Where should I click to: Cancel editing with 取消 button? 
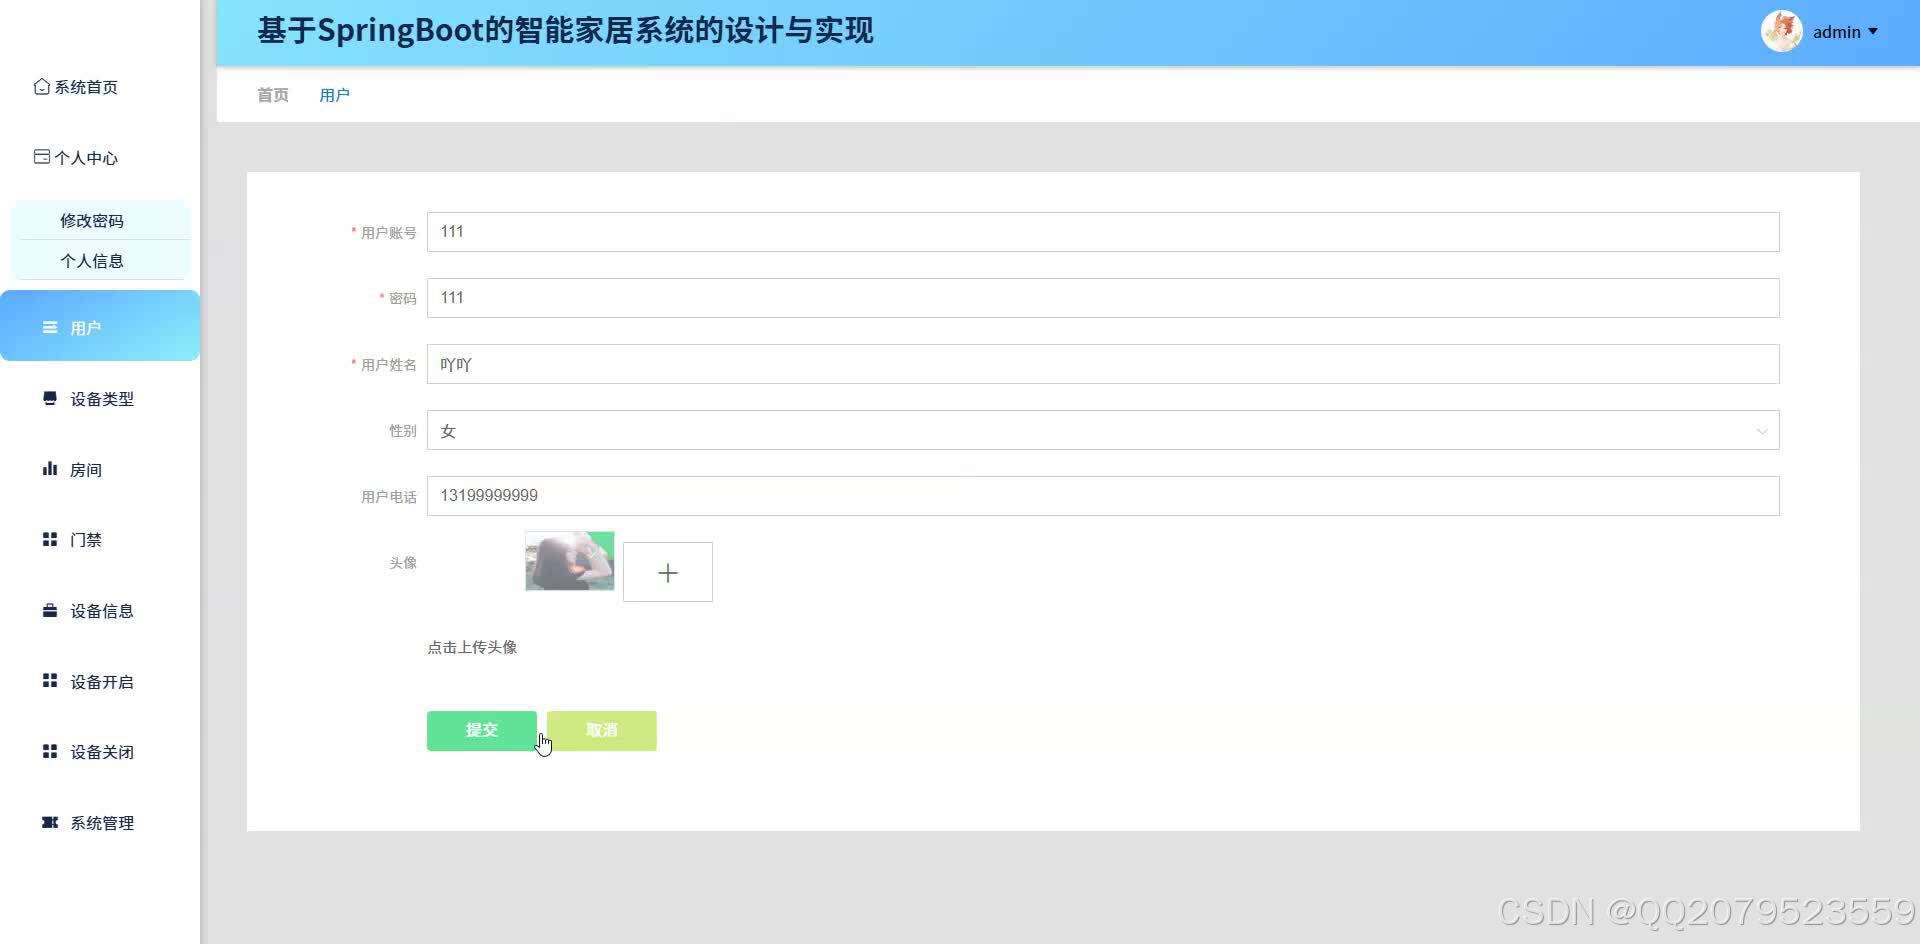click(x=600, y=730)
